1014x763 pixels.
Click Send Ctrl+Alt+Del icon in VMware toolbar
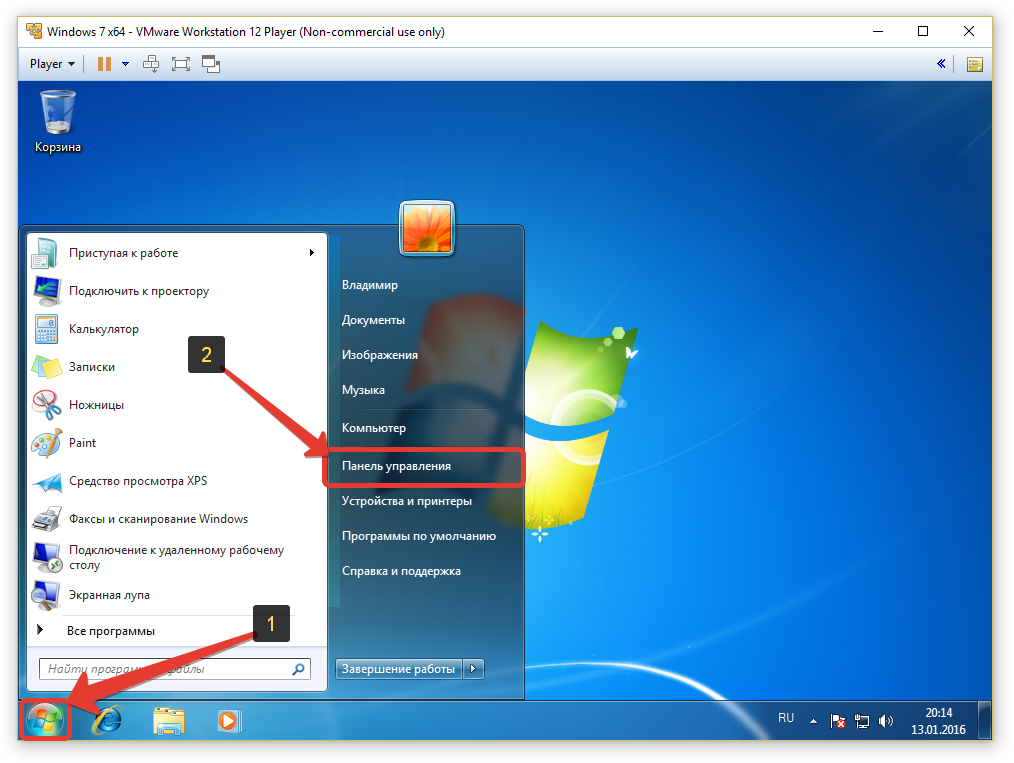151,64
